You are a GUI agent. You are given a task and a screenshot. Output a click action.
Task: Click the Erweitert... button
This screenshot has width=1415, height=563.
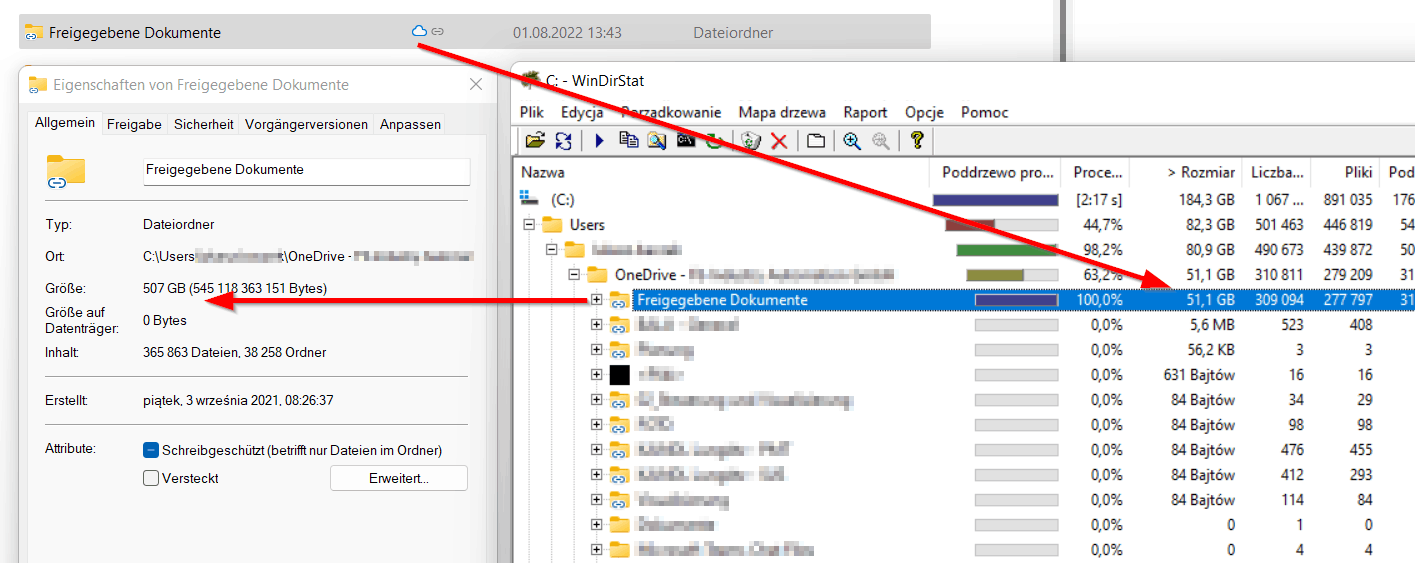tap(398, 478)
